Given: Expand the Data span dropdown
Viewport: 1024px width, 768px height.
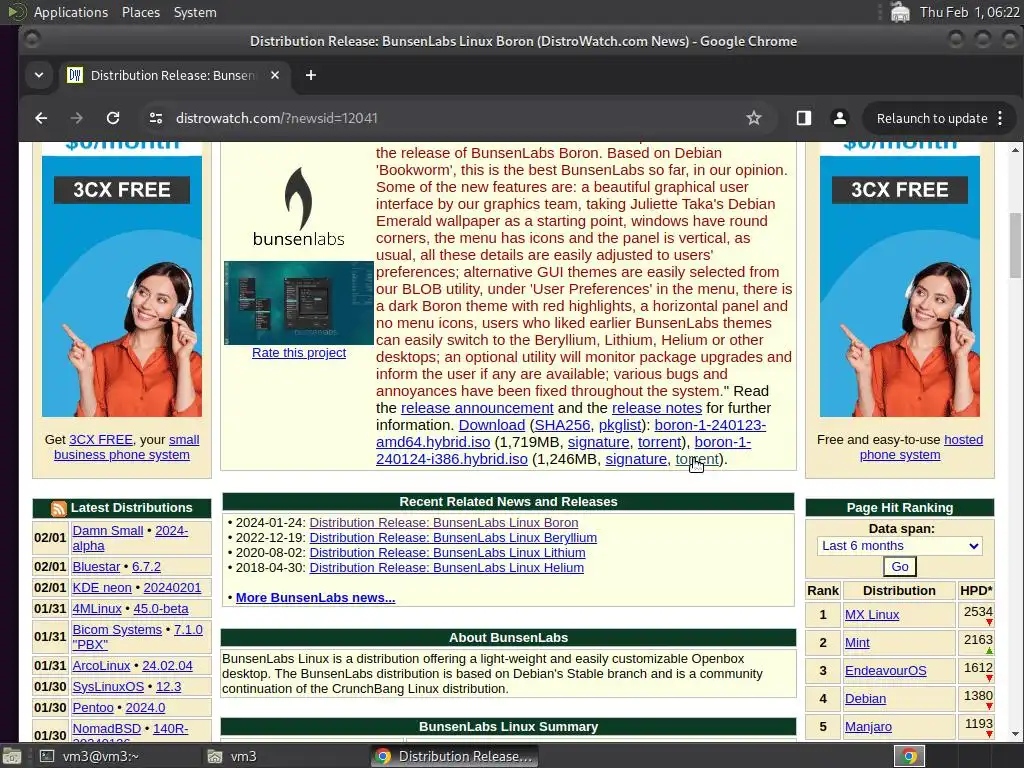Looking at the screenshot, I should coord(899,546).
